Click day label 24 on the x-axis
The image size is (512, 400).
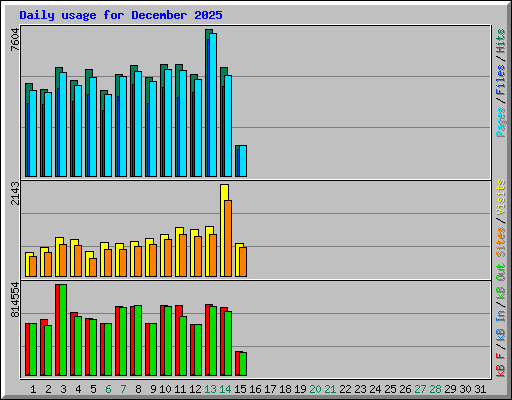click(375, 389)
